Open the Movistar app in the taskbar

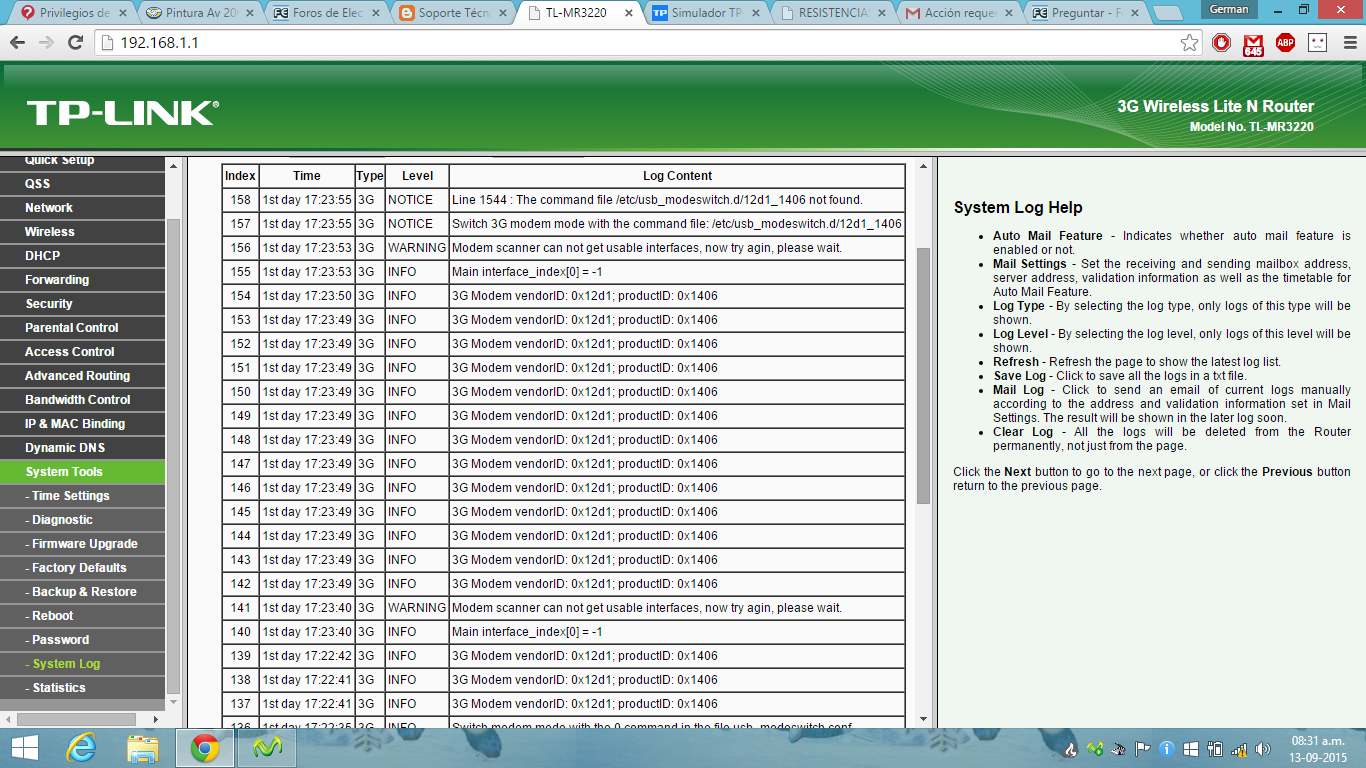pyautogui.click(x=267, y=748)
